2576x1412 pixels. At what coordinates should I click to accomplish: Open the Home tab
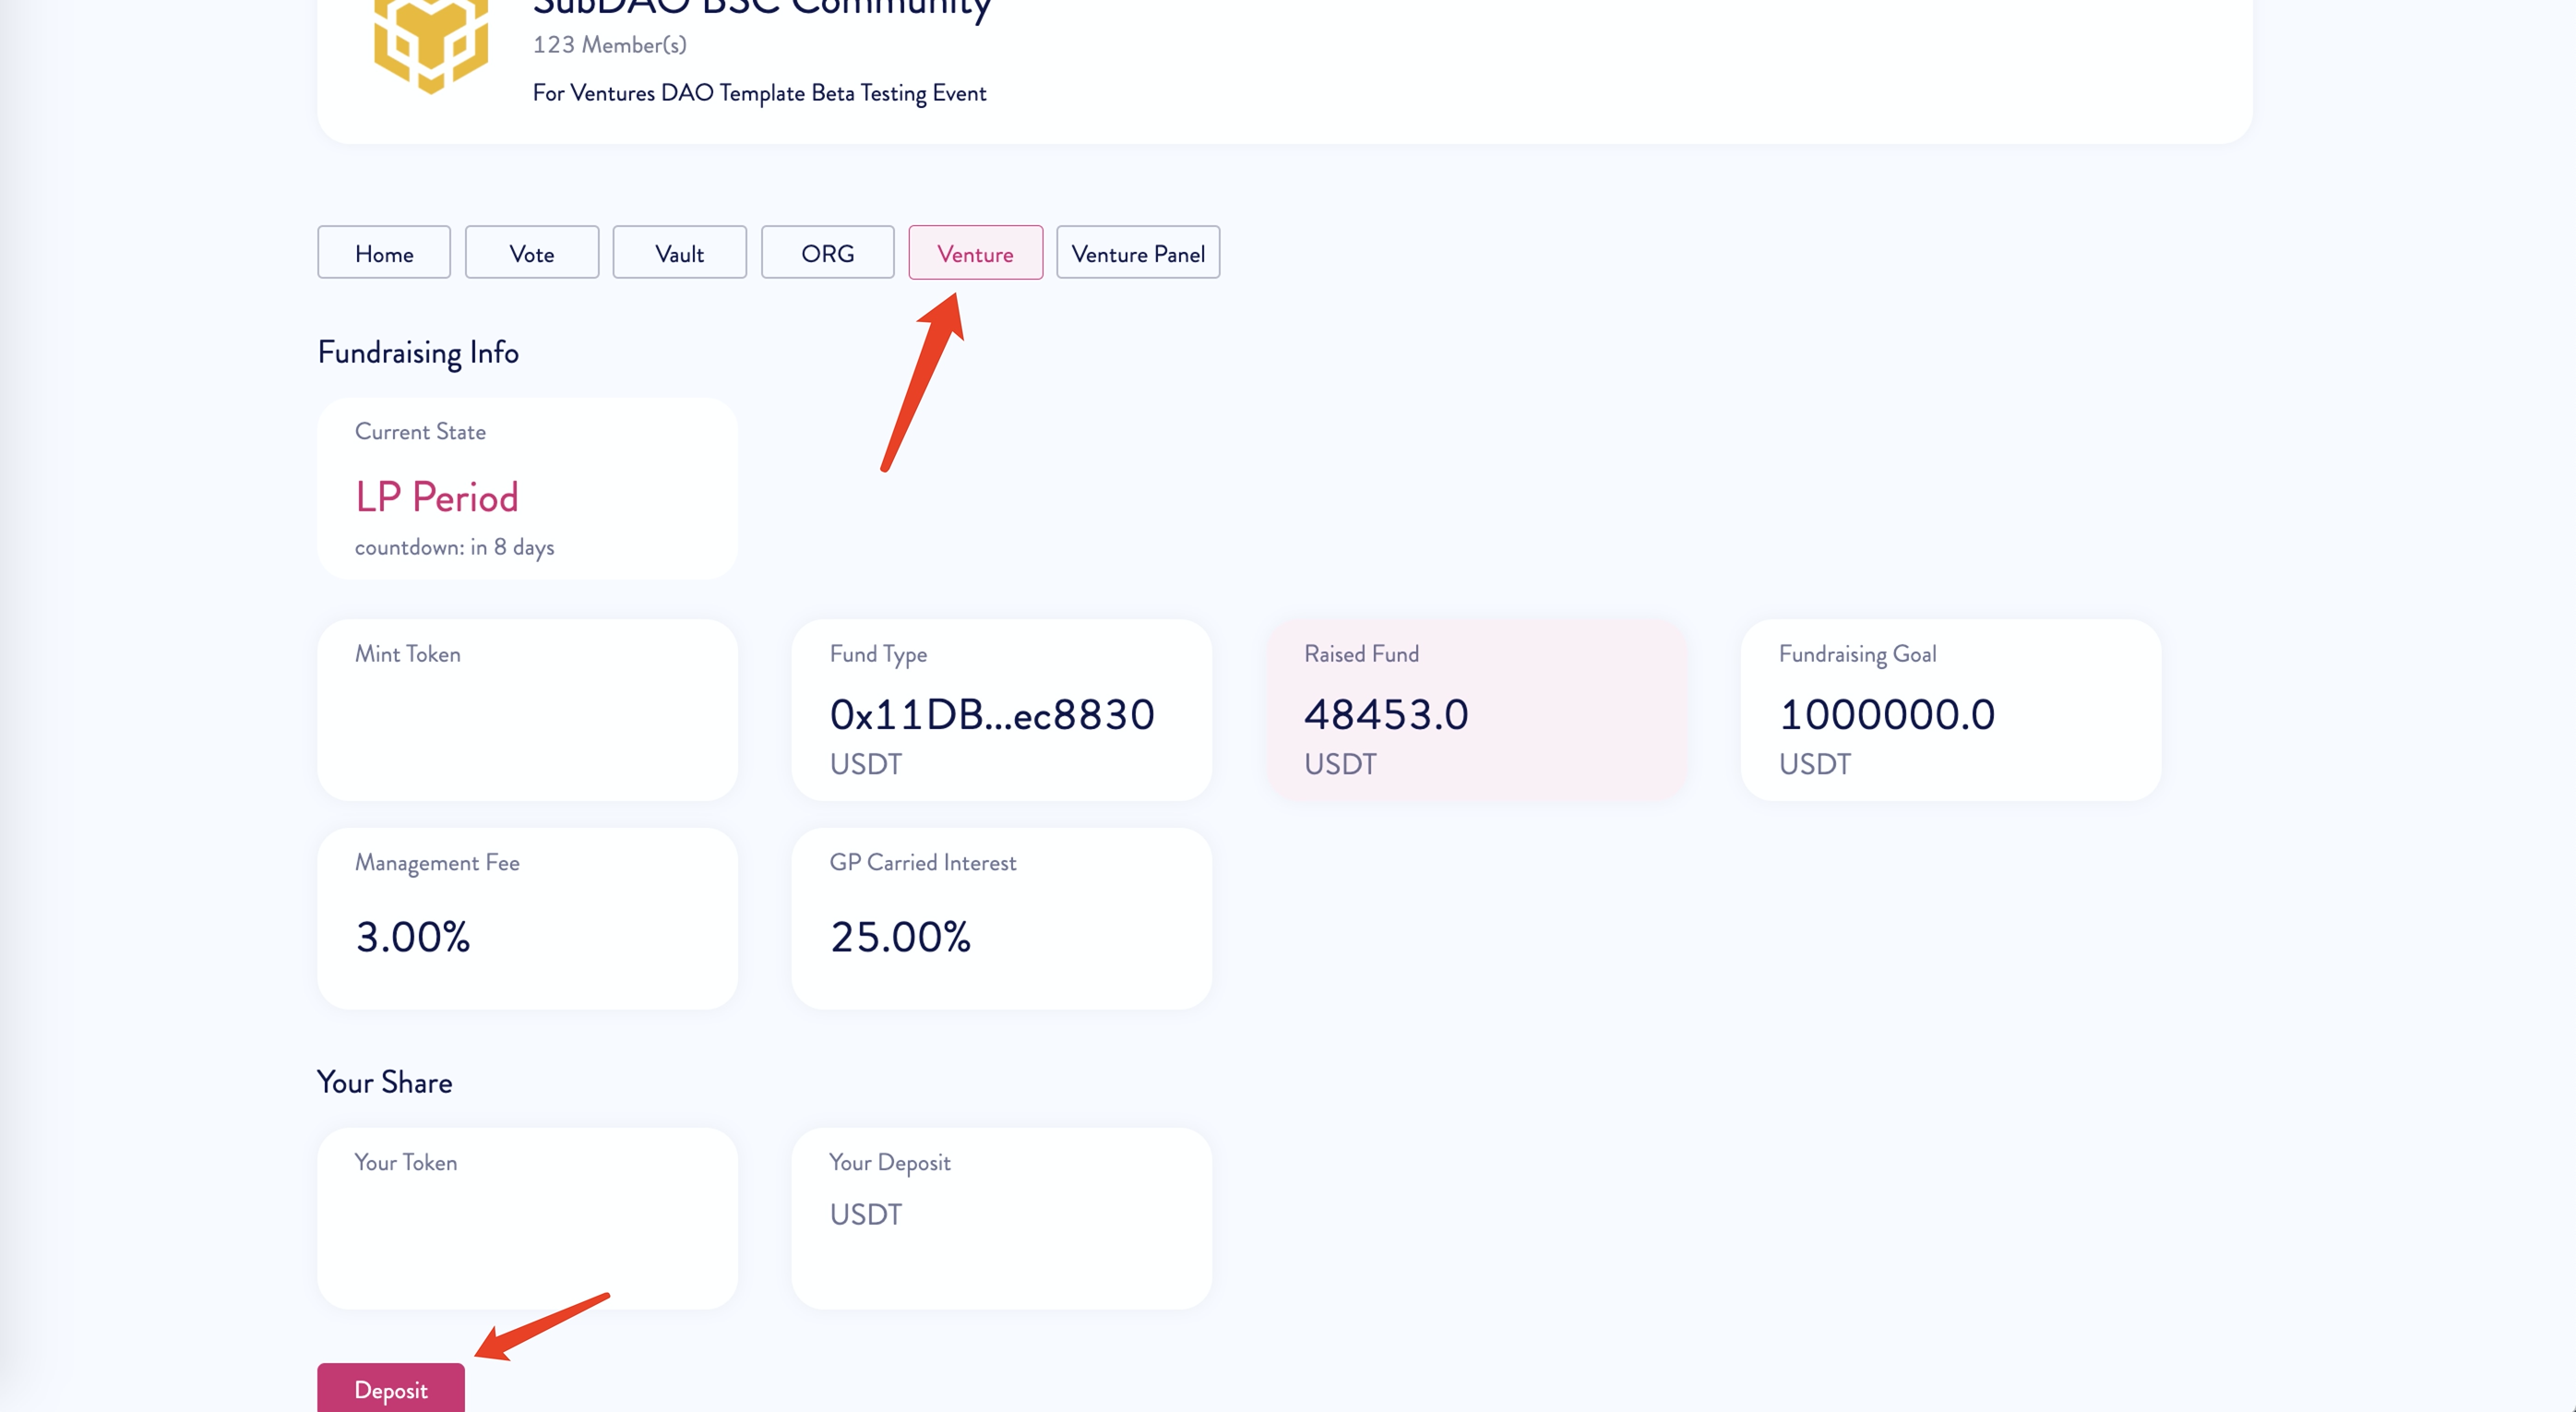[384, 253]
